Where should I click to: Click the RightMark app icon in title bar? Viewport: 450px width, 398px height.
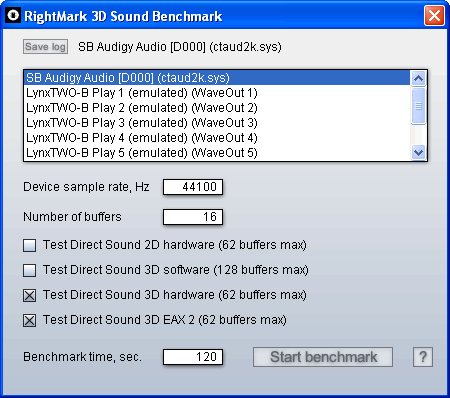tap(14, 15)
